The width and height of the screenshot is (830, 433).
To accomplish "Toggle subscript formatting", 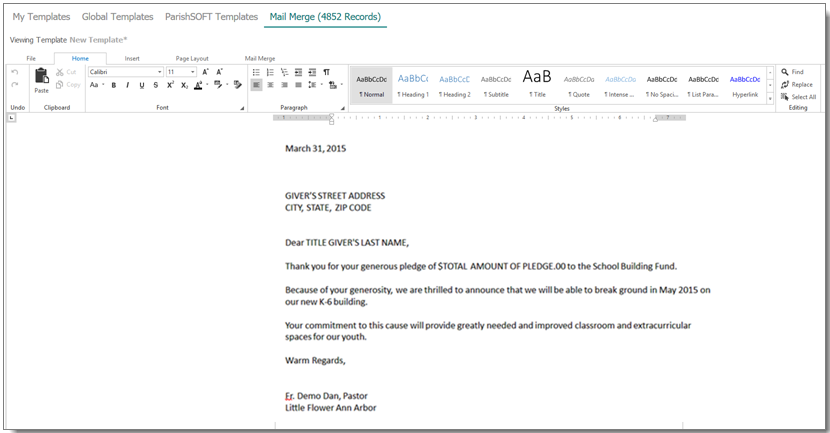I will 184,85.
